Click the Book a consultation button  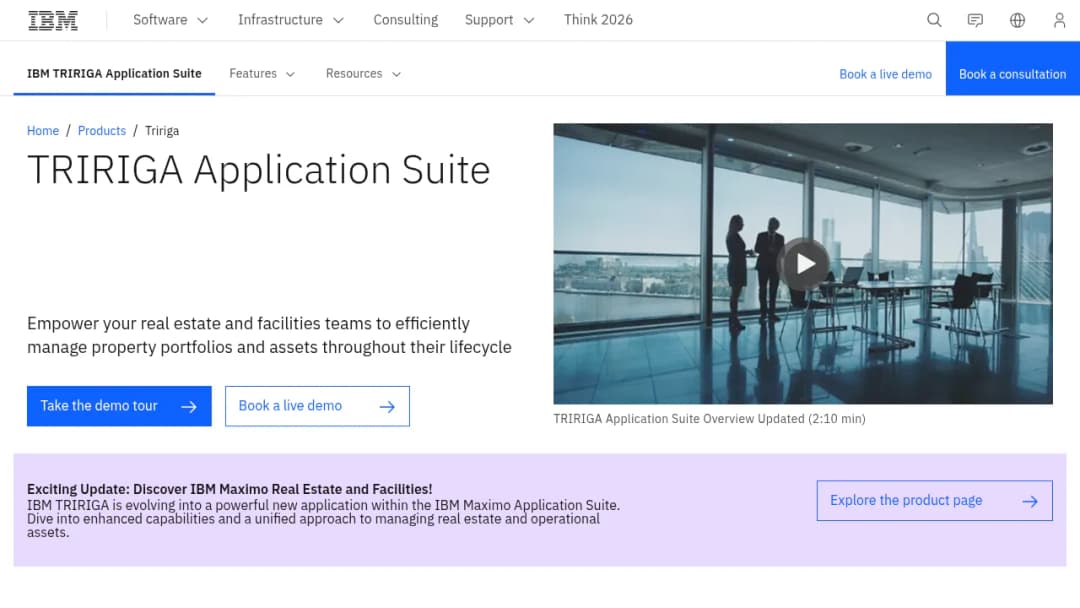pyautogui.click(x=1012, y=68)
